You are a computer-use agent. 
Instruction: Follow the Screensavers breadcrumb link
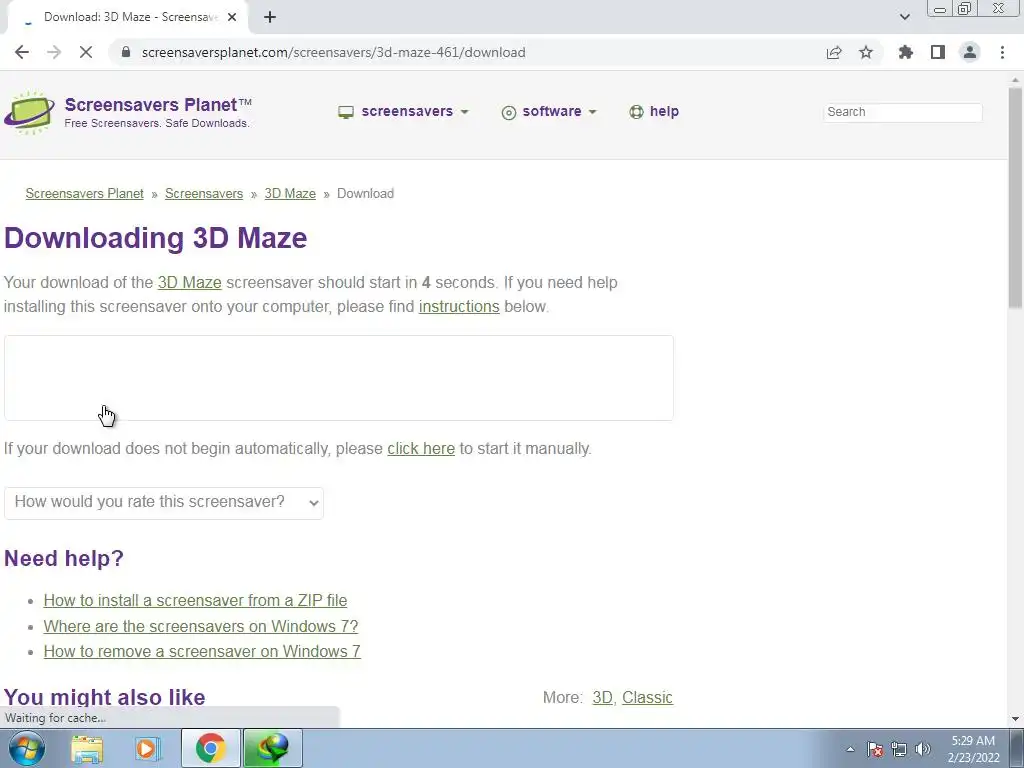point(204,193)
